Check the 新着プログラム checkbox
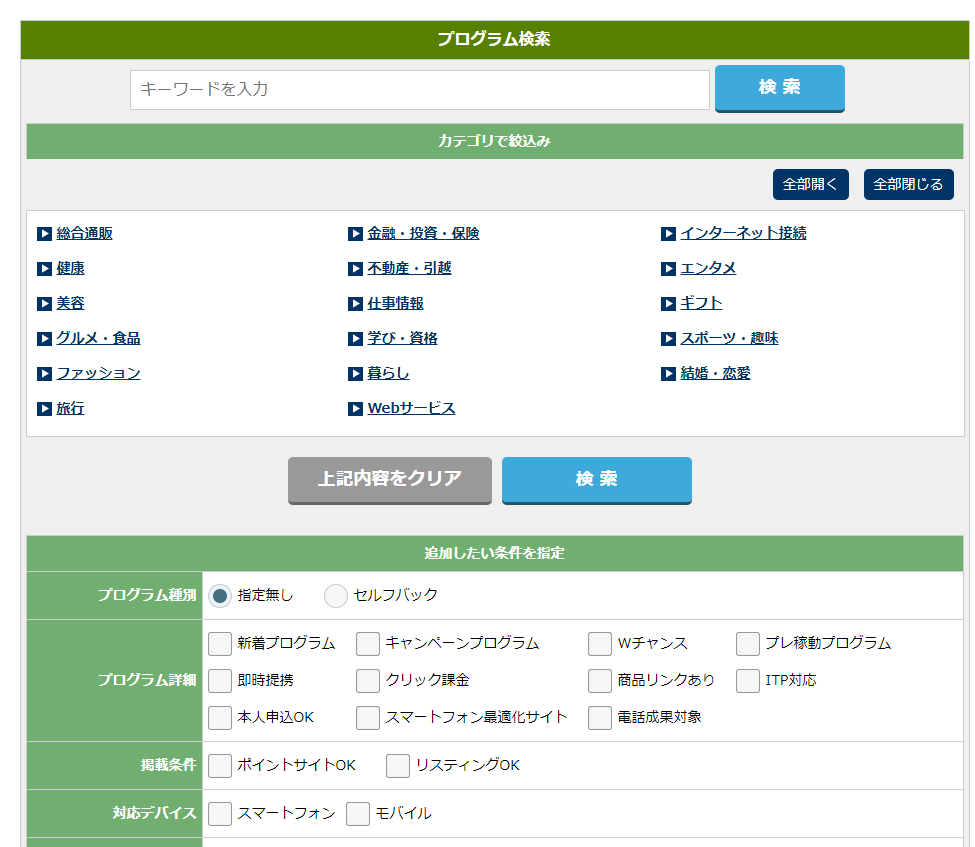This screenshot has width=975, height=847. pos(220,644)
